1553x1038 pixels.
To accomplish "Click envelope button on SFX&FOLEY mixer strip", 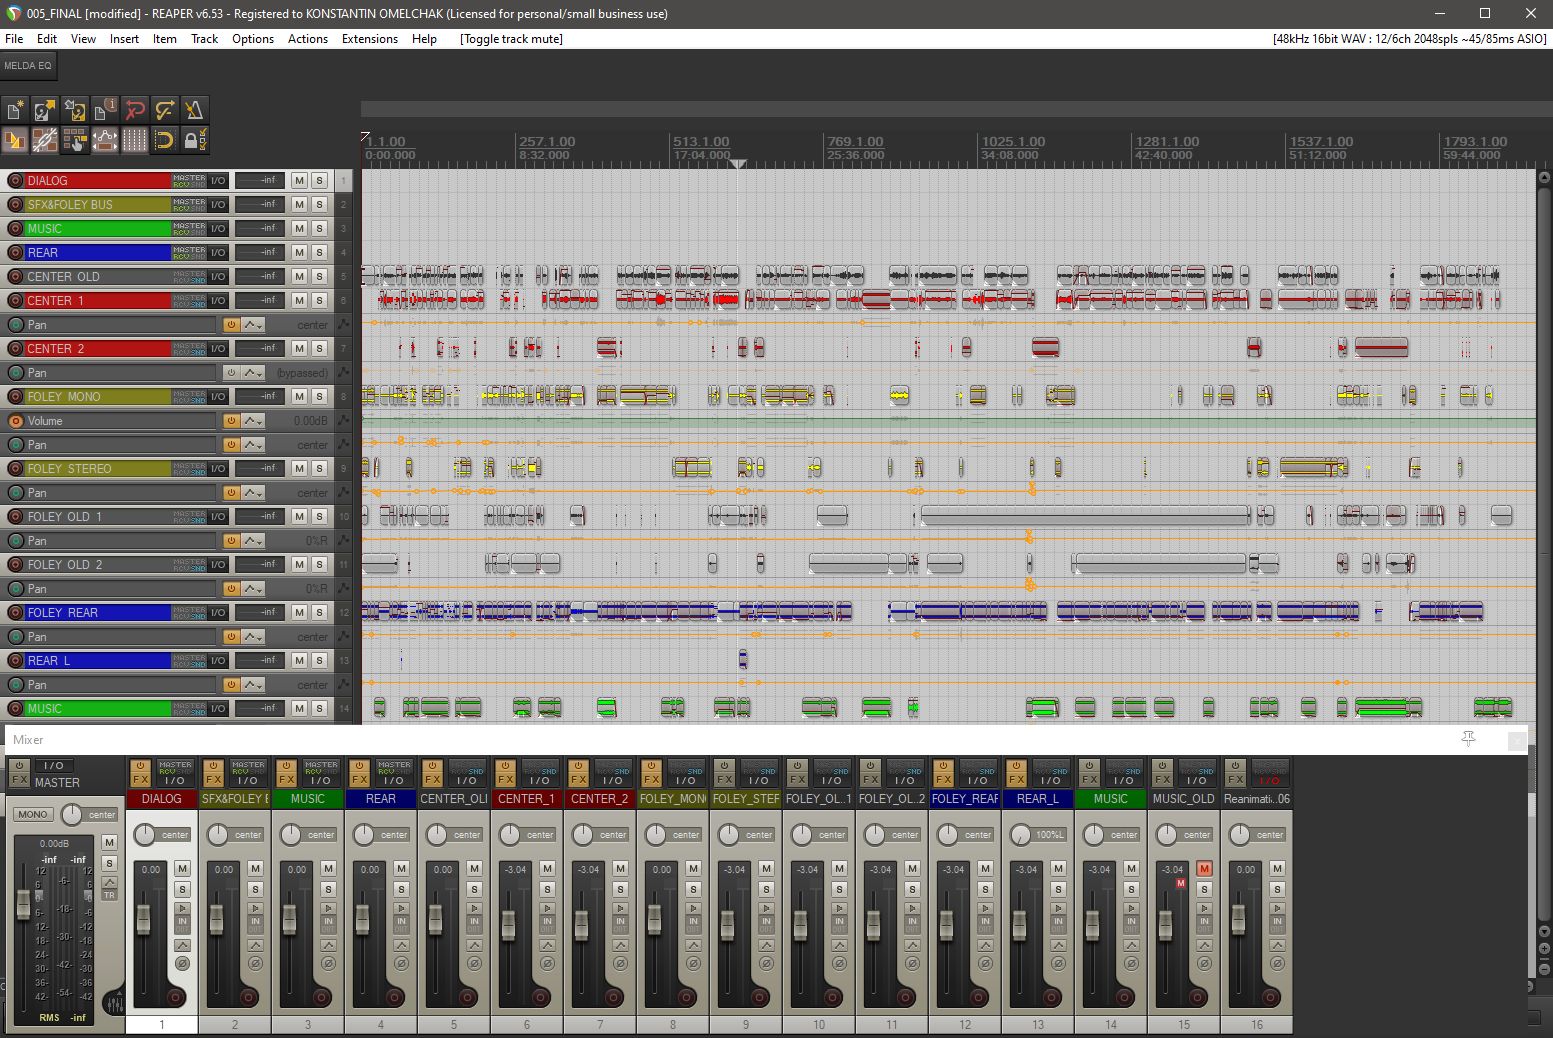I will (255, 946).
